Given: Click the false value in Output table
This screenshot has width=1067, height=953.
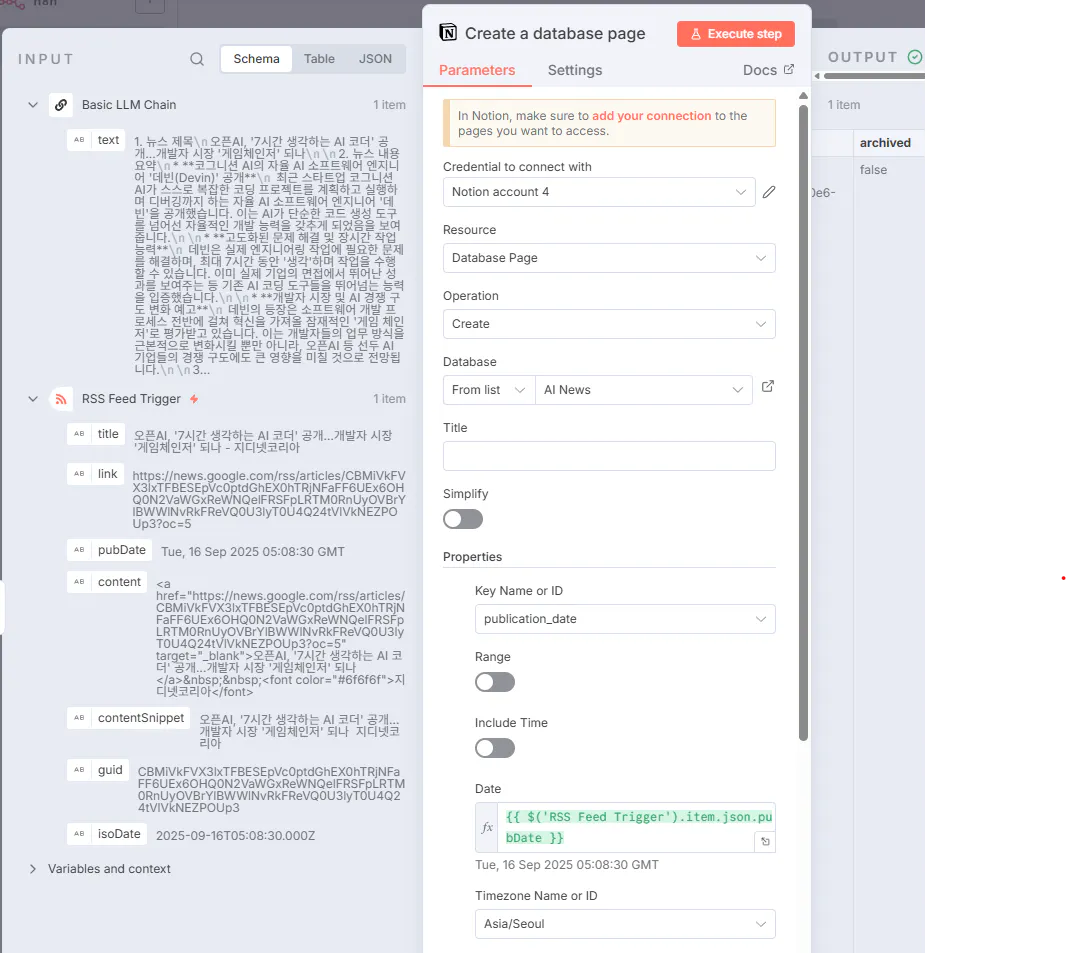Looking at the screenshot, I should click(873, 169).
